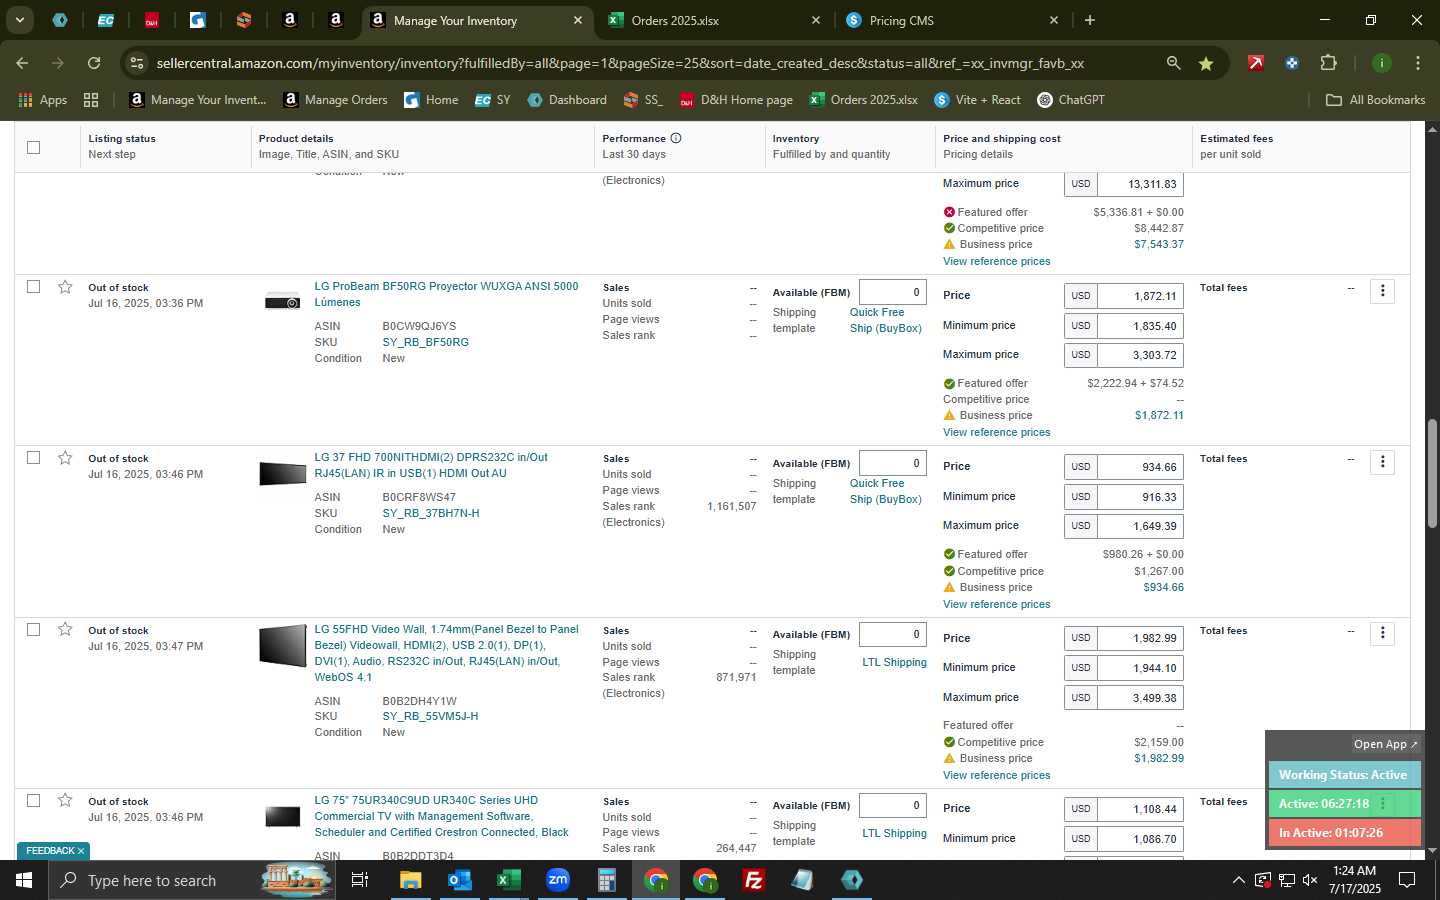Screen dimensions: 1440x900
Task: Click the LG 55FHD Video Wall thumbnail
Action: [x=282, y=645]
